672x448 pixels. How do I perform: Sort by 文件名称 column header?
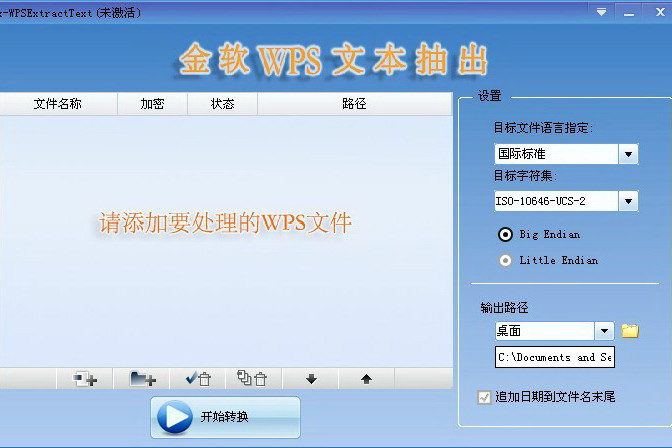pyautogui.click(x=58, y=104)
